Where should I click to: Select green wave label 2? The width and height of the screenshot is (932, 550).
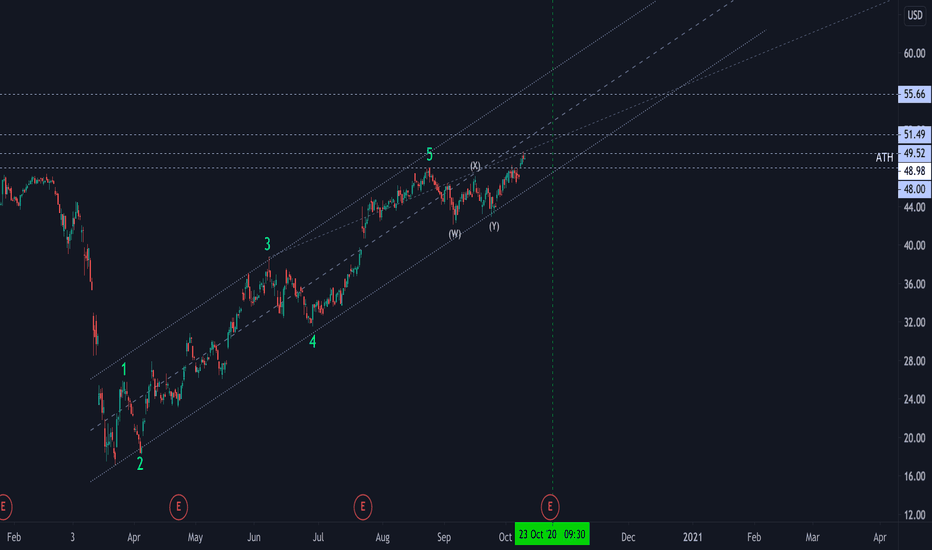pyautogui.click(x=140, y=464)
